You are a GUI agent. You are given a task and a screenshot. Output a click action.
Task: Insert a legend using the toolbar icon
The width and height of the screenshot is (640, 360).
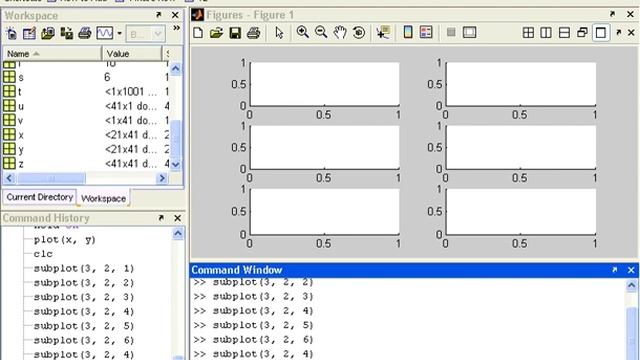pos(426,32)
